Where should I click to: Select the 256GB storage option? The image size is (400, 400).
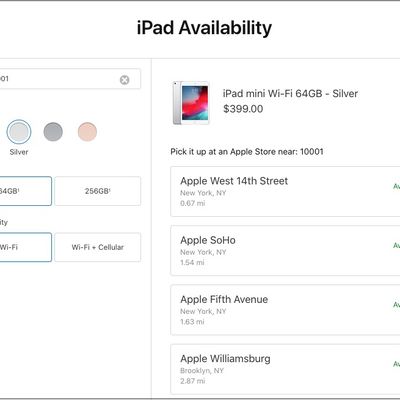97,191
